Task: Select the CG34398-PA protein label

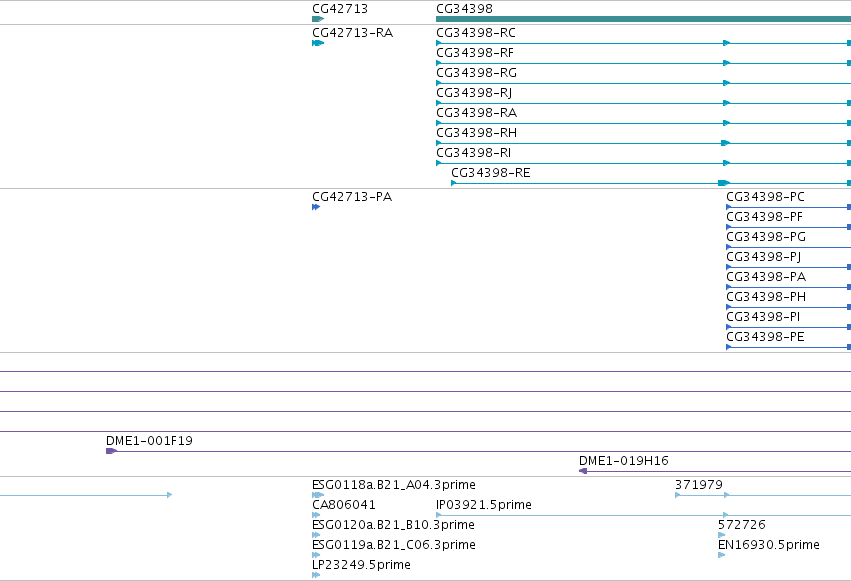Action: coord(766,277)
